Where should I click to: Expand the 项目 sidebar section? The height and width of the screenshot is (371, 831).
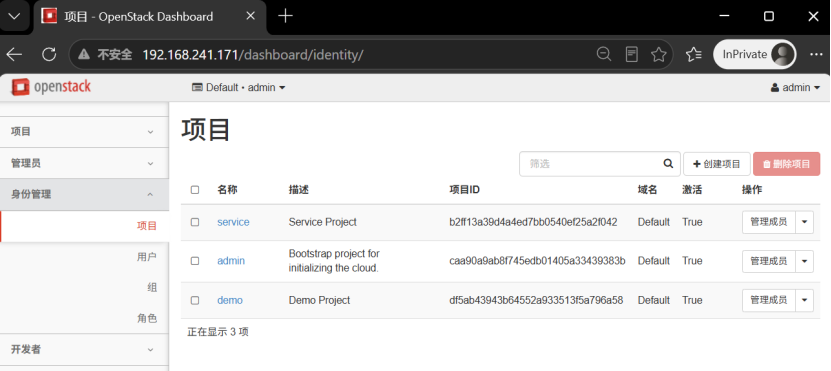click(84, 132)
